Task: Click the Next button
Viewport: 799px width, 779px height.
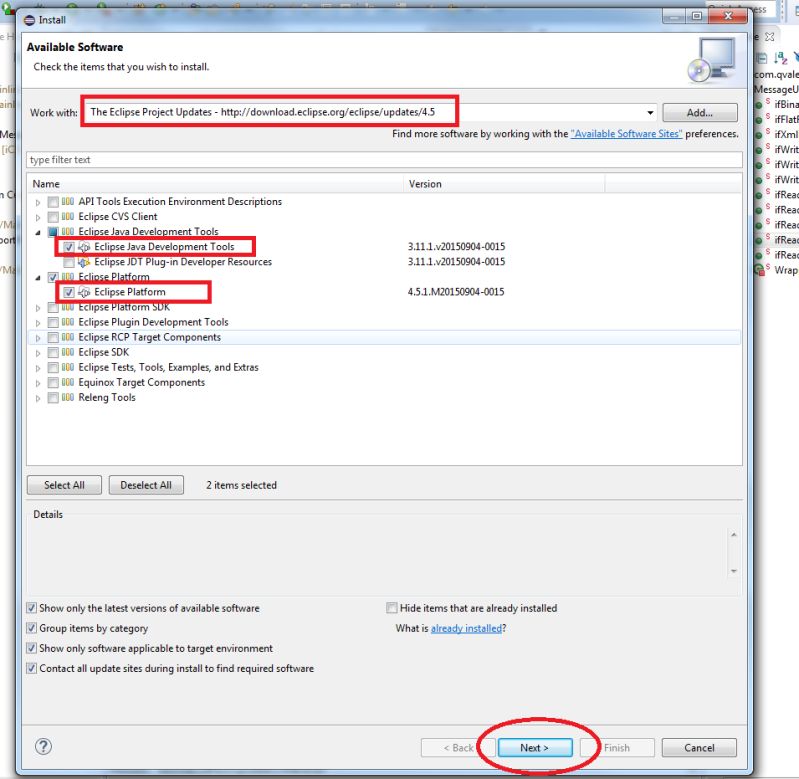Action: tap(535, 747)
